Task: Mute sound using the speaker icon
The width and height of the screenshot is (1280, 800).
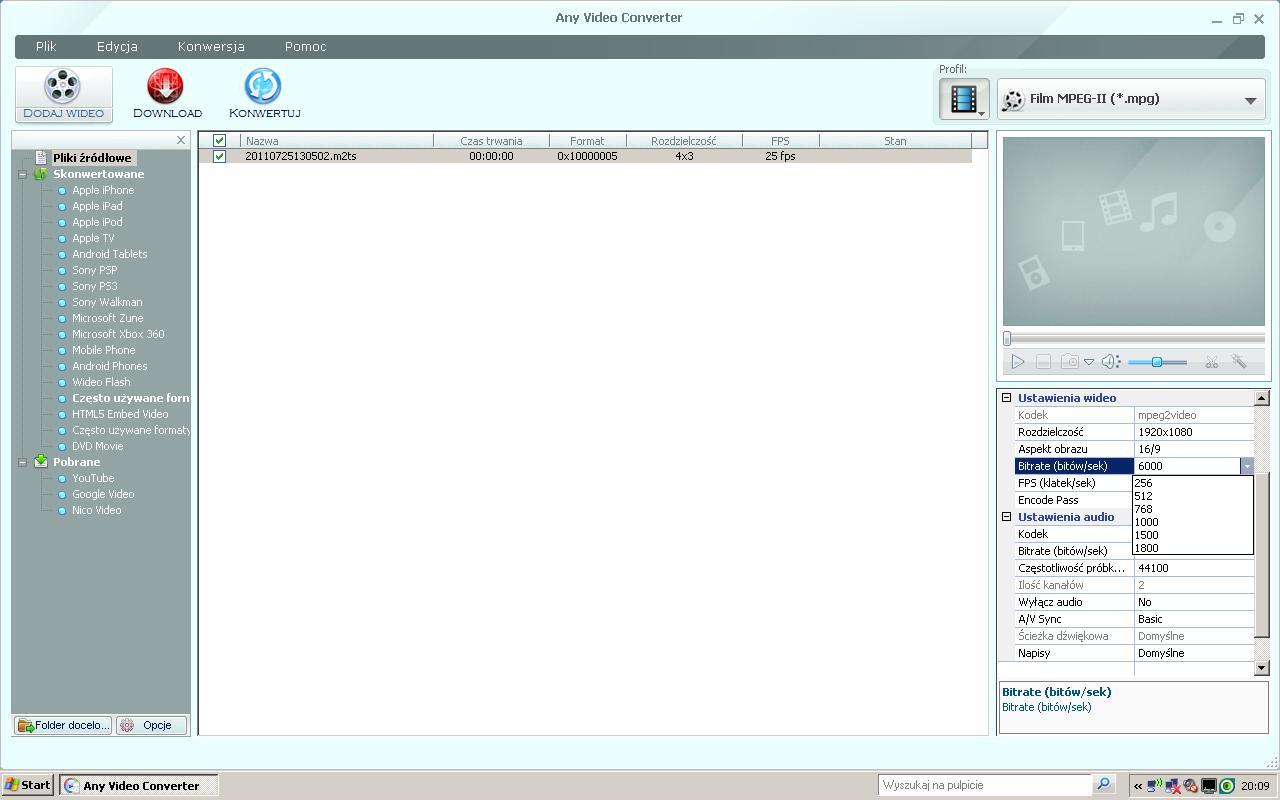Action: (x=1110, y=362)
